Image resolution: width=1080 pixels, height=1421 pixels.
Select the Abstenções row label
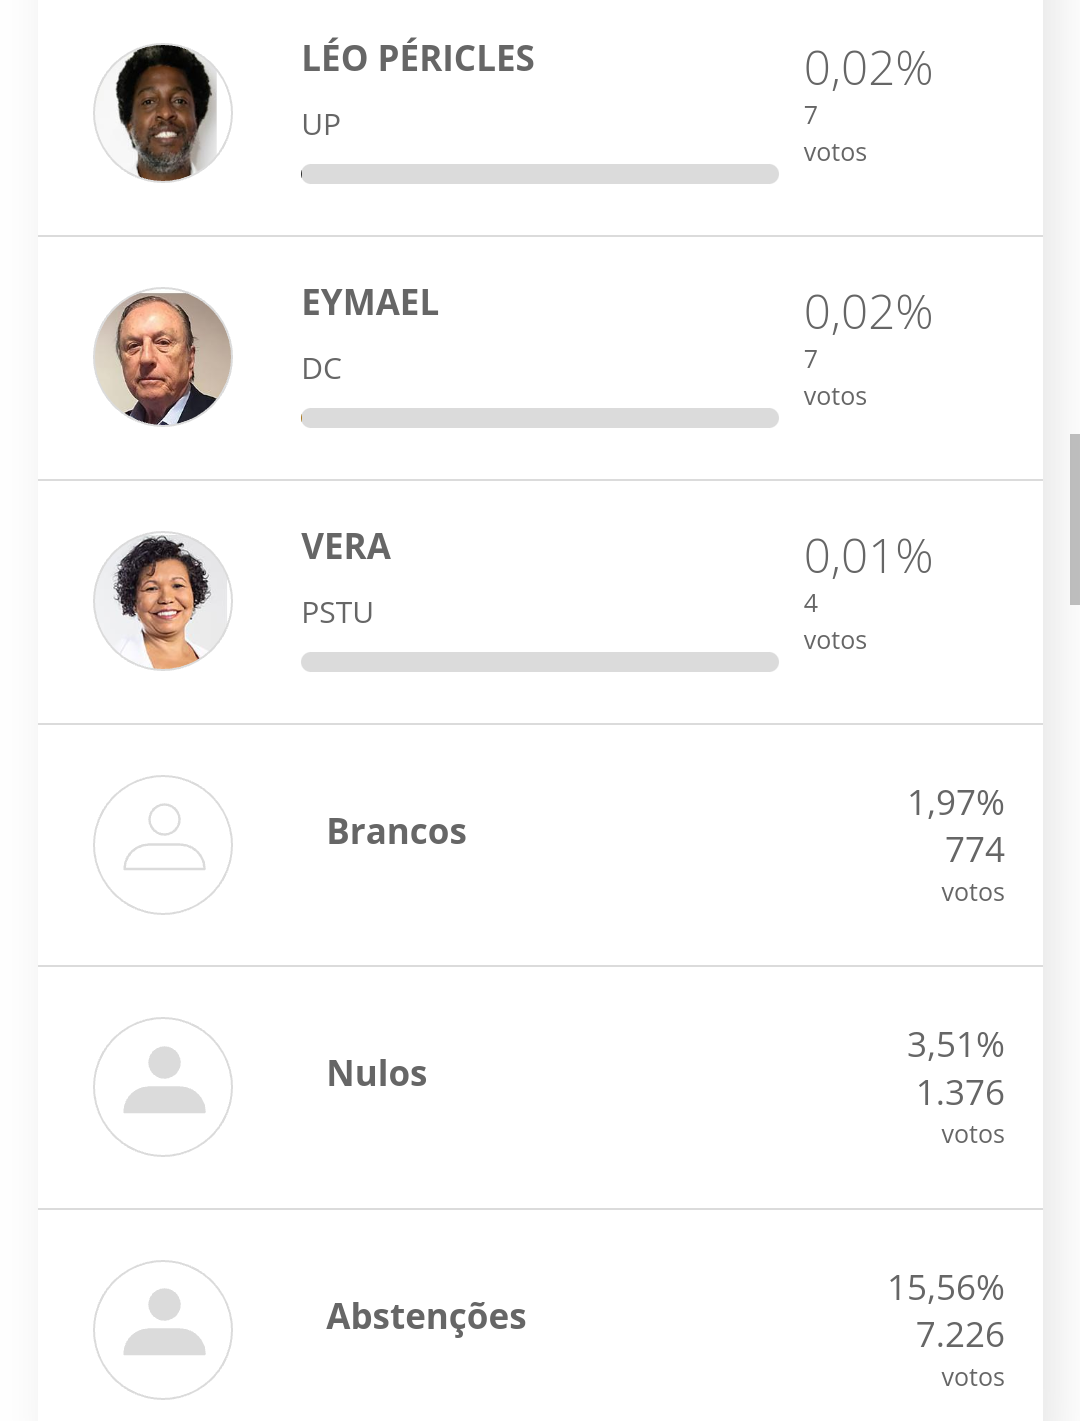pyautogui.click(x=426, y=1317)
